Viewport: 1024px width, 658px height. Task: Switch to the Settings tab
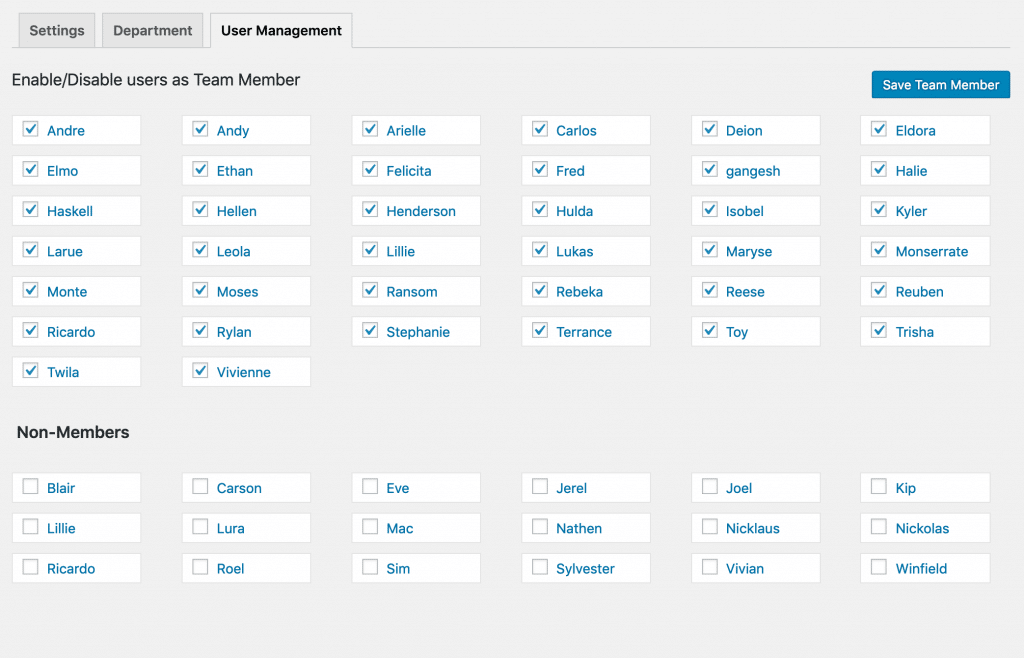56,30
